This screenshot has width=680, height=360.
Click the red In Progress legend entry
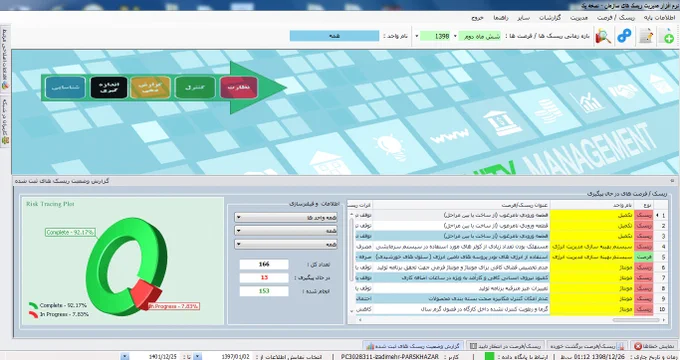[59, 314]
